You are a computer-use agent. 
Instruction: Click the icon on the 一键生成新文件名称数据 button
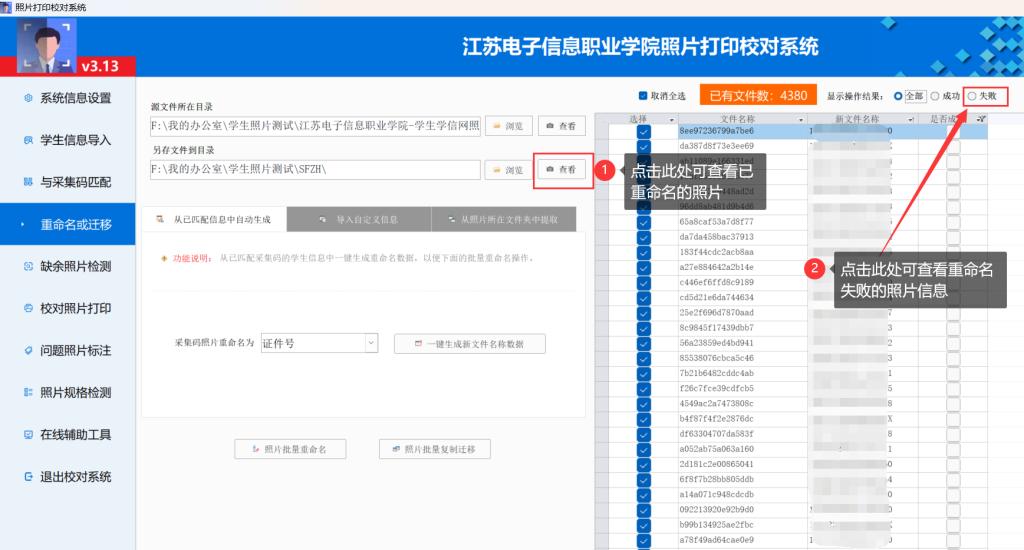[418, 344]
